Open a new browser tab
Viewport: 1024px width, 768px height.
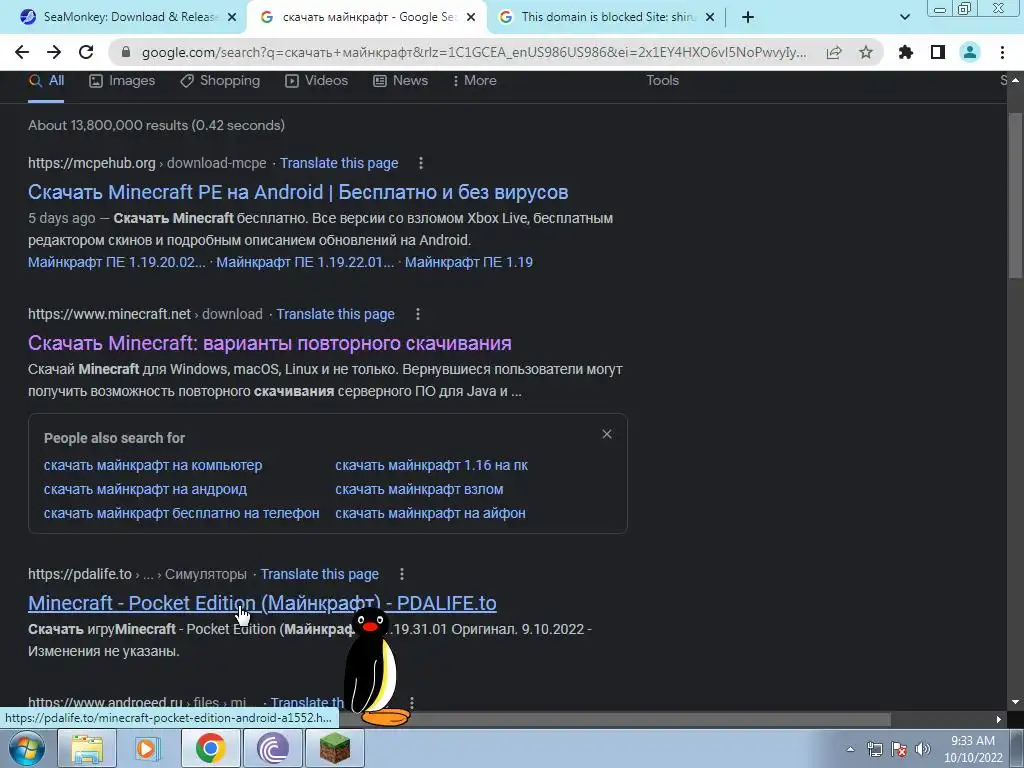pos(748,17)
